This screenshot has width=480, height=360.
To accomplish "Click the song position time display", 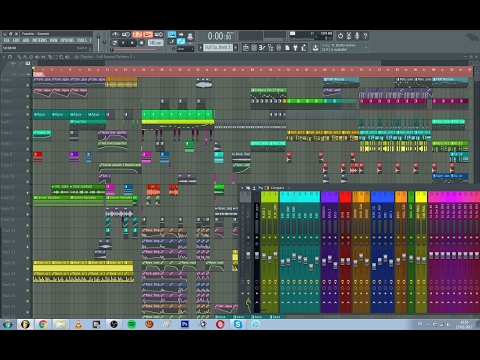I will click(219, 36).
